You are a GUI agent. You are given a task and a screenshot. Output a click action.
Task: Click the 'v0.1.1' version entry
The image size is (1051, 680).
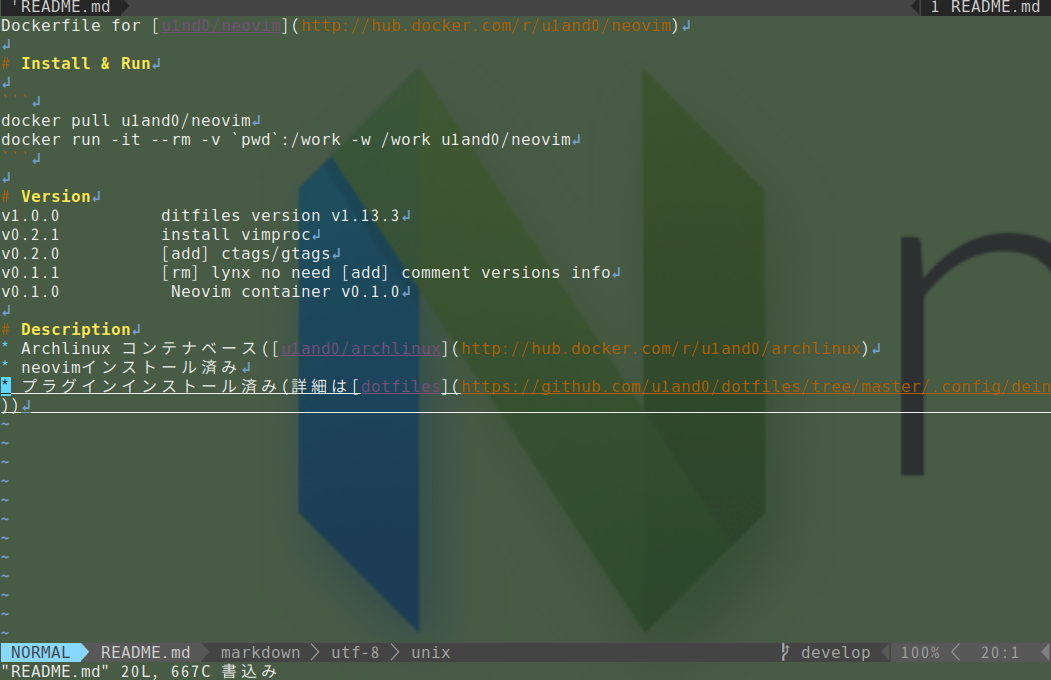[x=30, y=273]
